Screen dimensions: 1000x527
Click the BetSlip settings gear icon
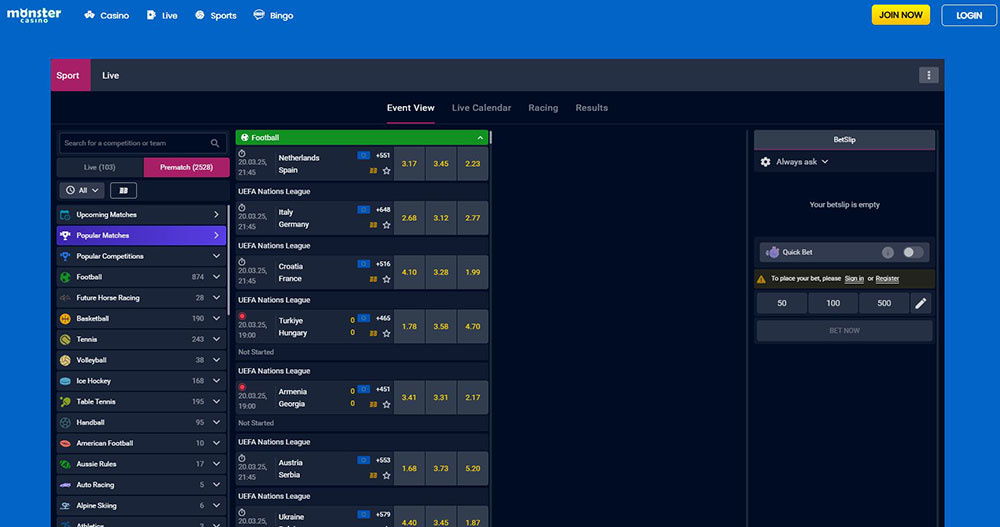[x=765, y=162]
